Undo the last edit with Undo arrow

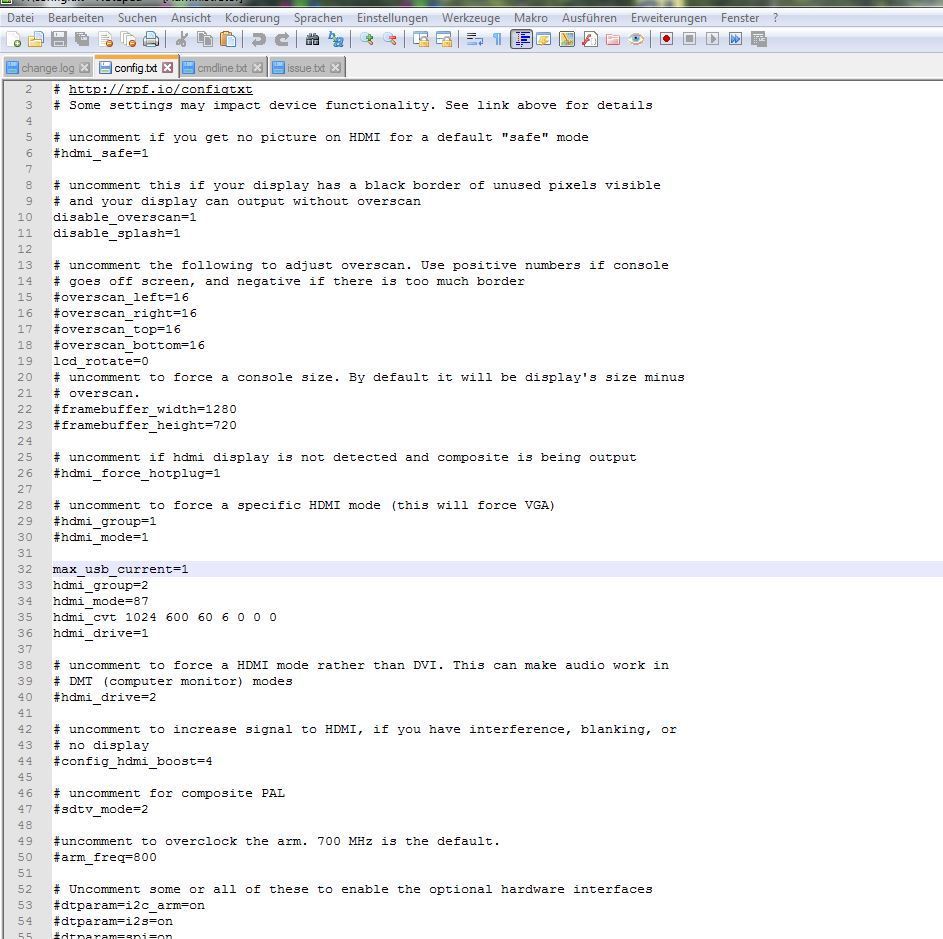tap(259, 40)
